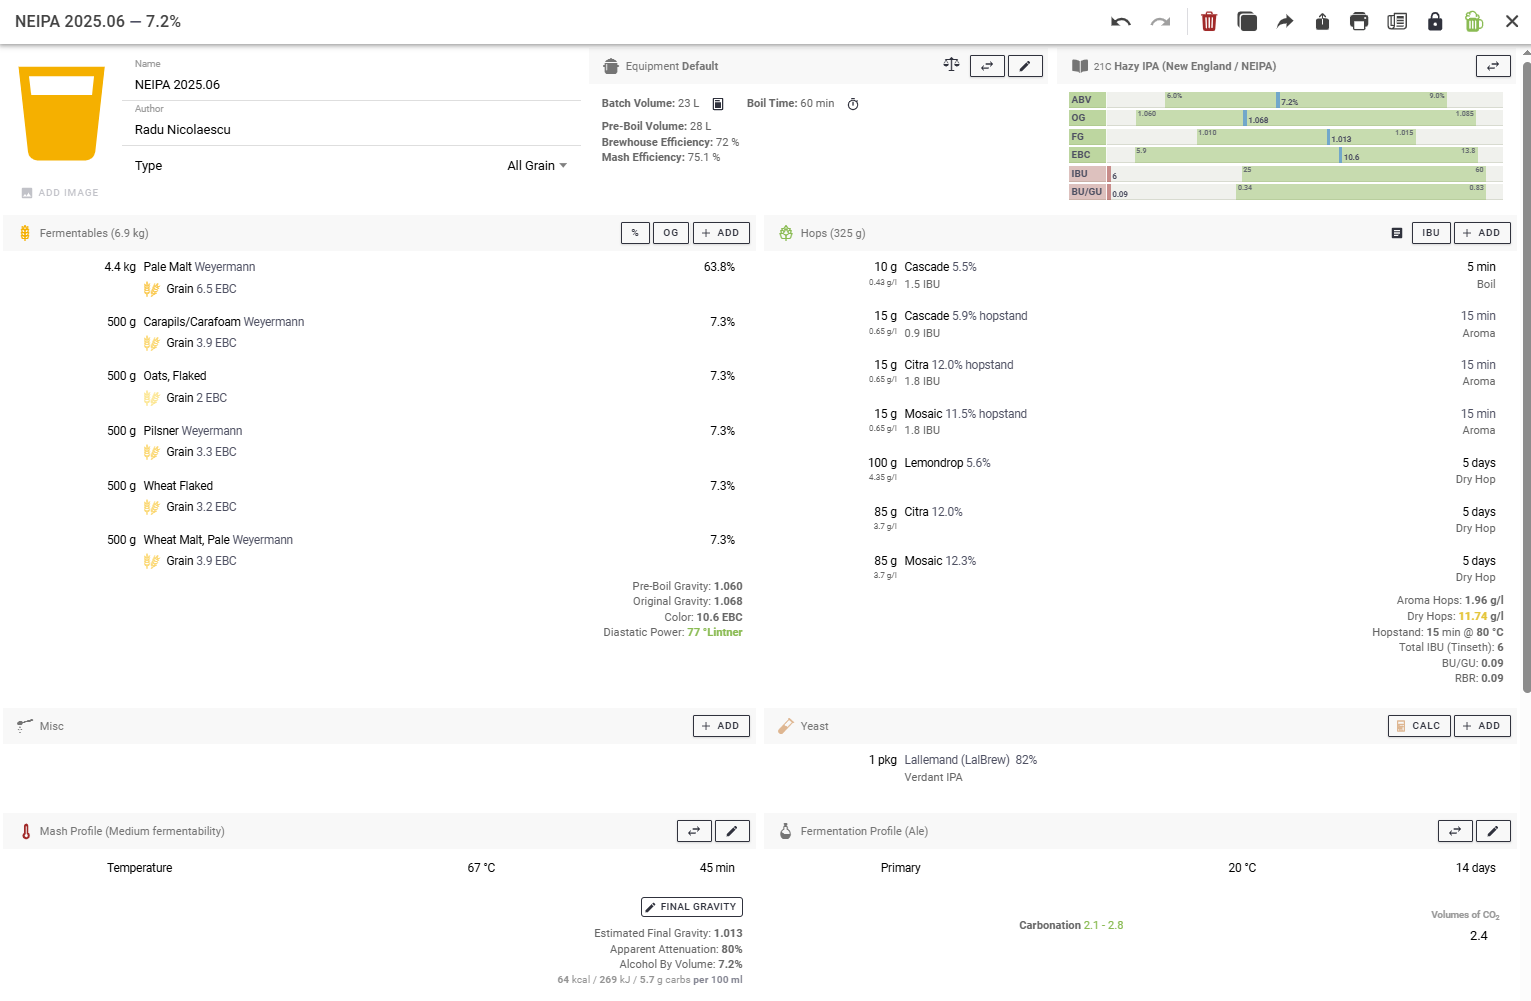
Task: Click the undo arrow icon
Action: [1120, 21]
